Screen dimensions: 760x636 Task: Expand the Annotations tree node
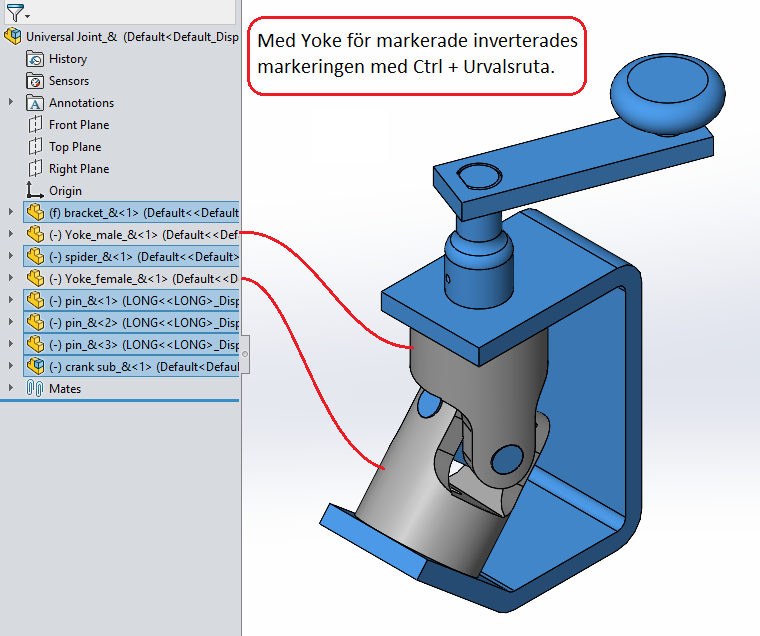coord(11,103)
